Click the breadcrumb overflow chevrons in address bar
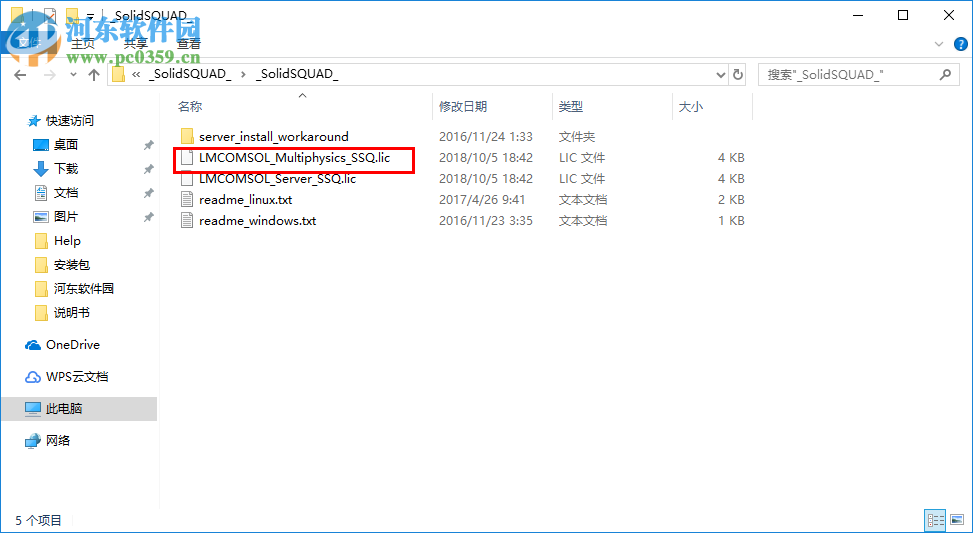This screenshot has width=973, height=533. pos(136,74)
